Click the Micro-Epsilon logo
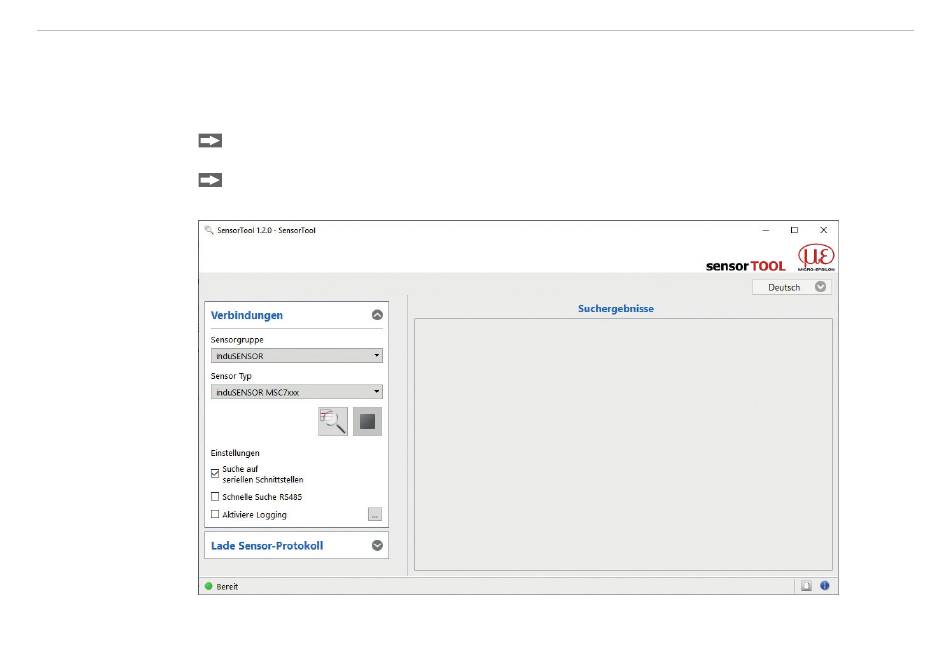950x665 pixels. pyautogui.click(x=816, y=257)
